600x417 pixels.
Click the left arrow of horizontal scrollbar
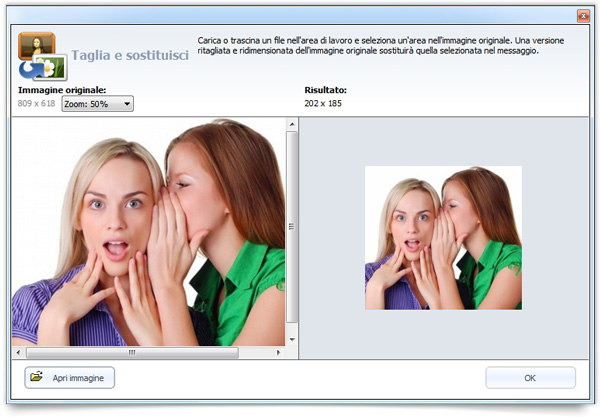(x=17, y=353)
